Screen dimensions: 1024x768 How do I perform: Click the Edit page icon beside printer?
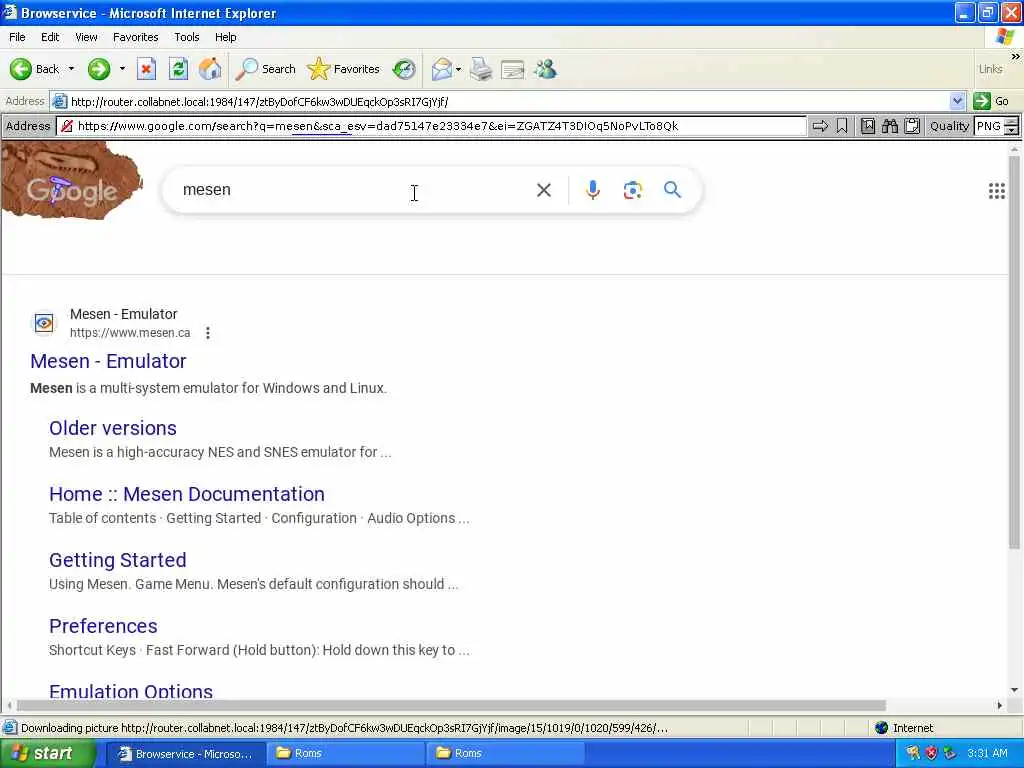[513, 69]
